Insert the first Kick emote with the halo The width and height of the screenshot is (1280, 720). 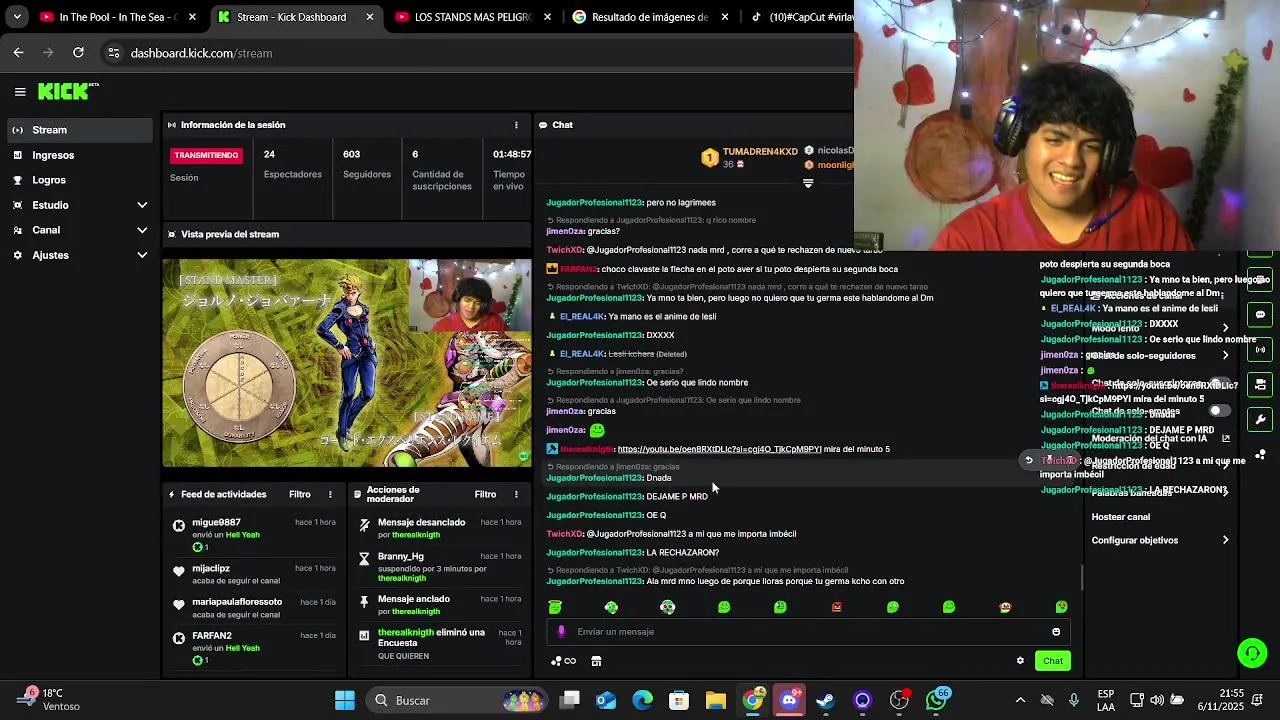555,607
